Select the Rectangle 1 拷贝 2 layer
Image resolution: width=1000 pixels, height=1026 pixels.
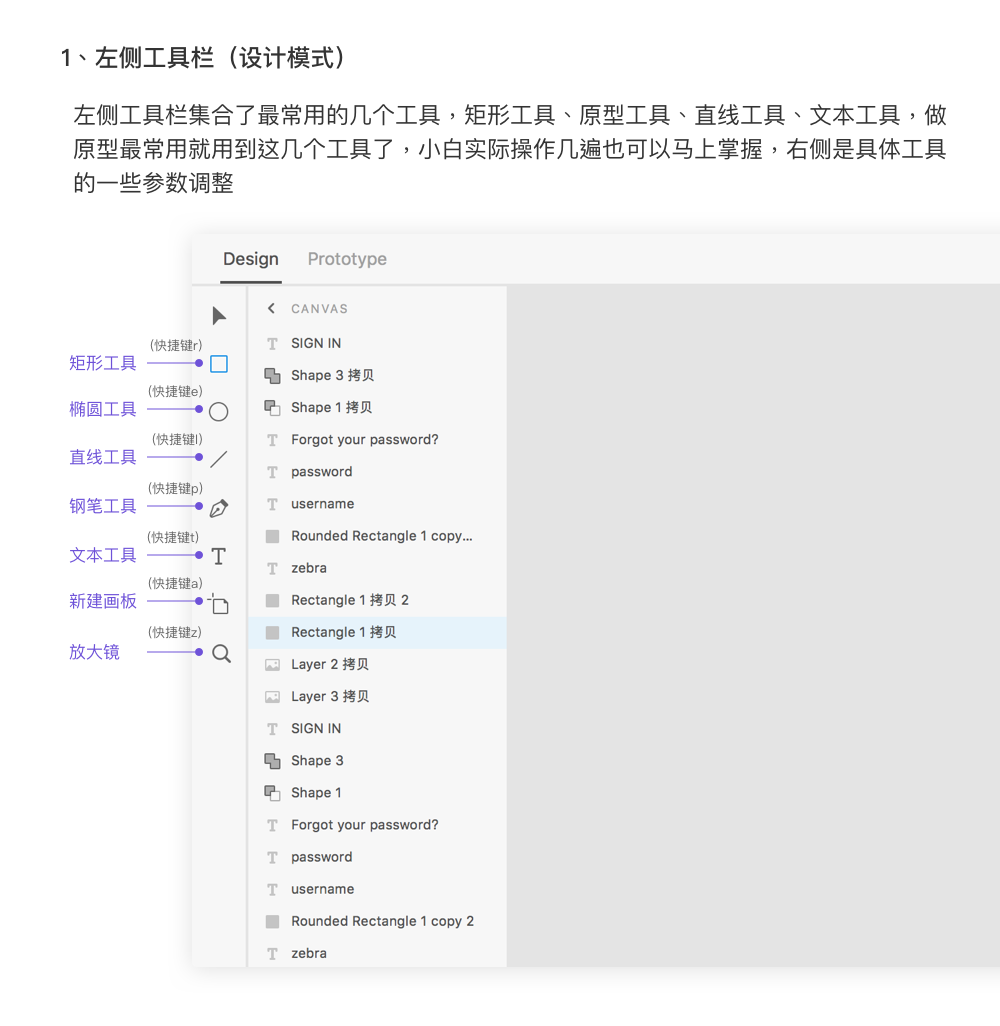(377, 600)
